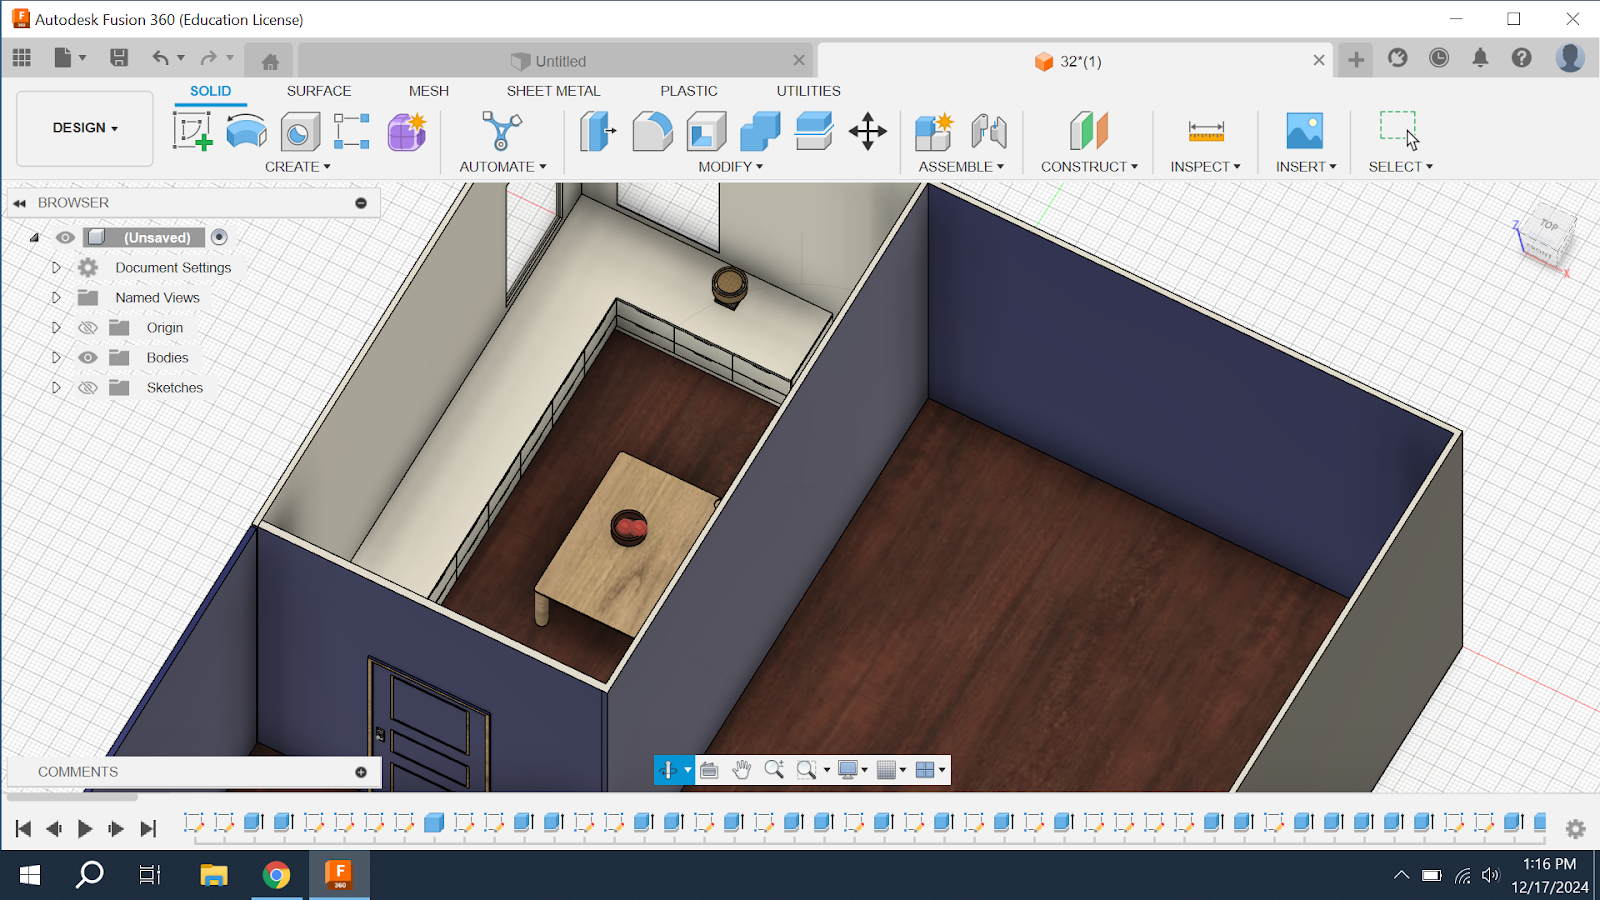Jump to the end of the timeline
Viewport: 1600px width, 900px height.
tap(148, 828)
